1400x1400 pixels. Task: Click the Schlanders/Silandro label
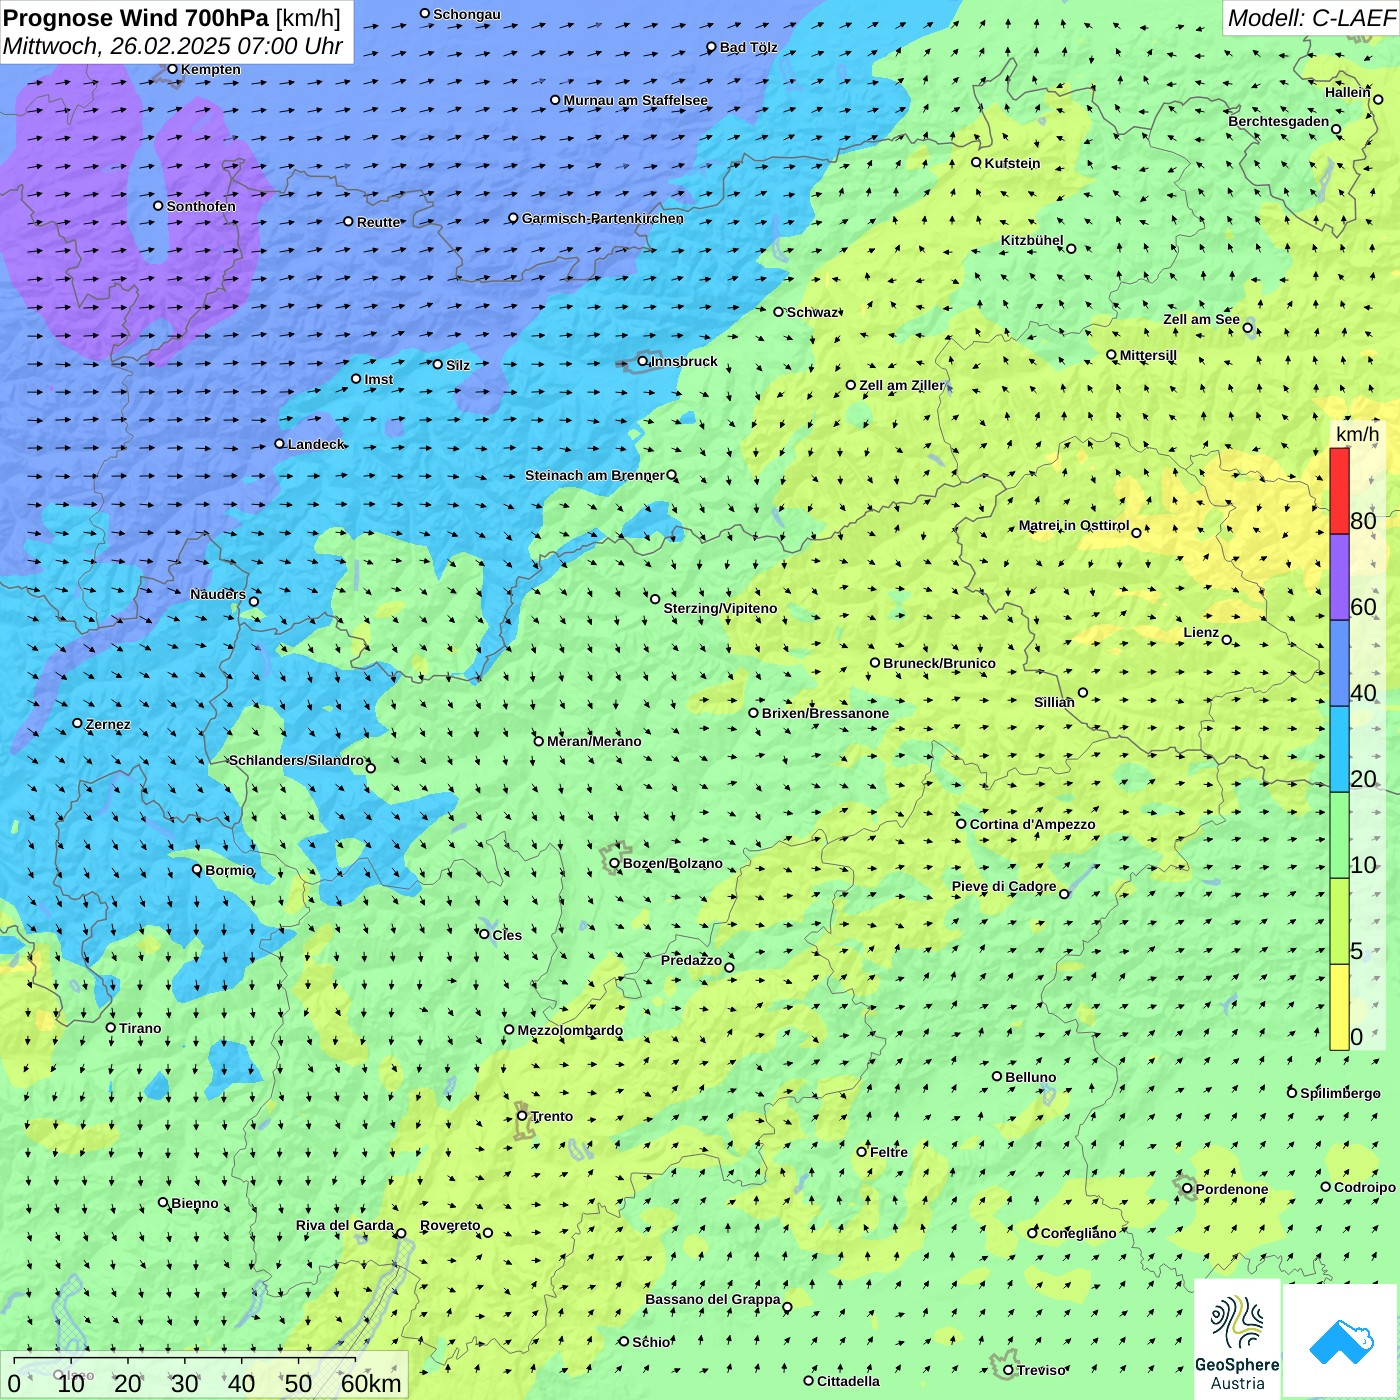tap(297, 760)
